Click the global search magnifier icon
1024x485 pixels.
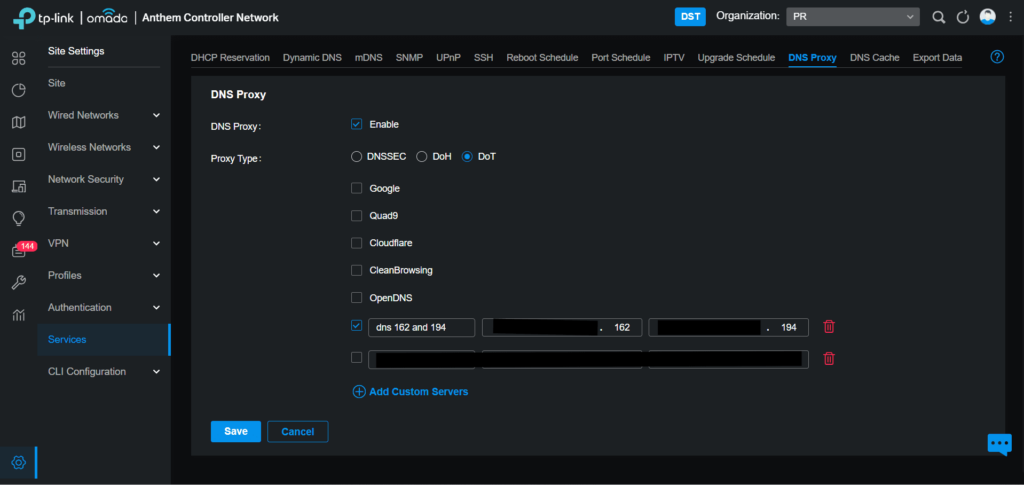pyautogui.click(x=938, y=17)
